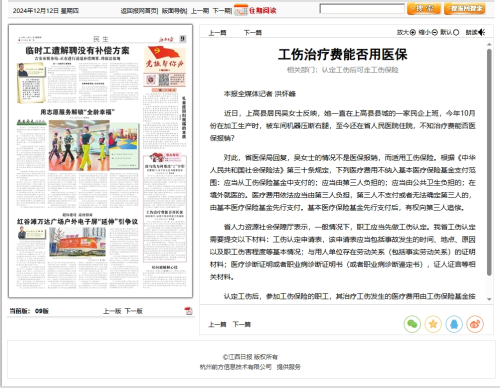This screenshot has height=388, width=500.
Task: Click the 报网搜索 button
Action: coord(465,9)
